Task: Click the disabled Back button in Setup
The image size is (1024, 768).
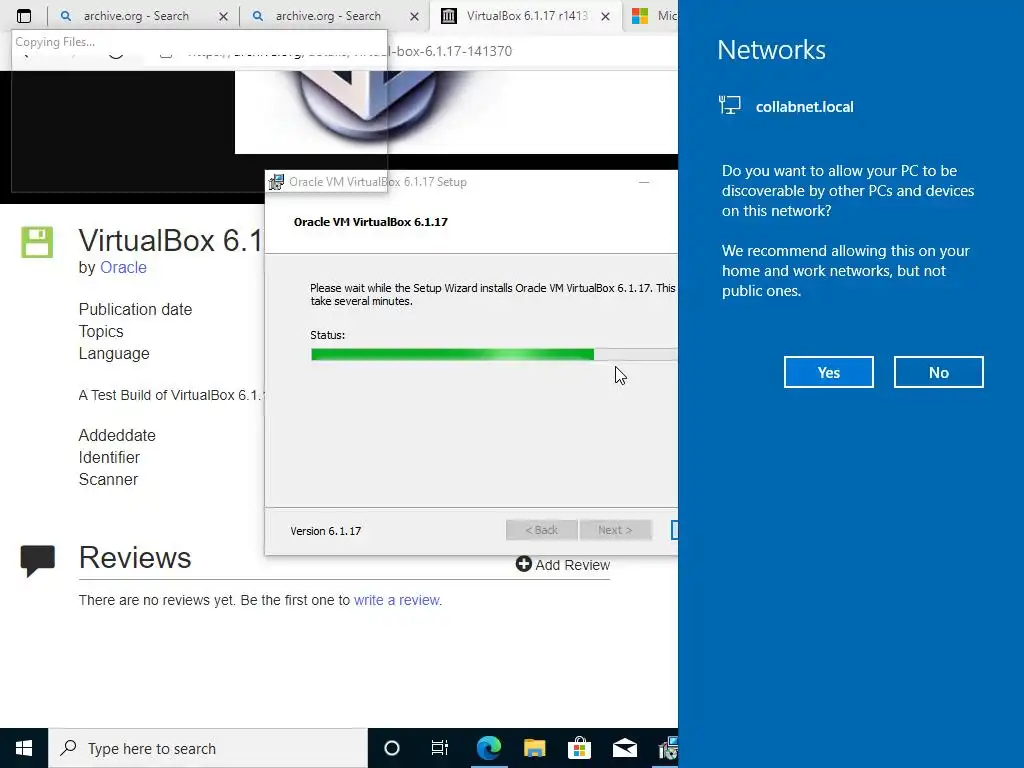Action: (x=541, y=530)
